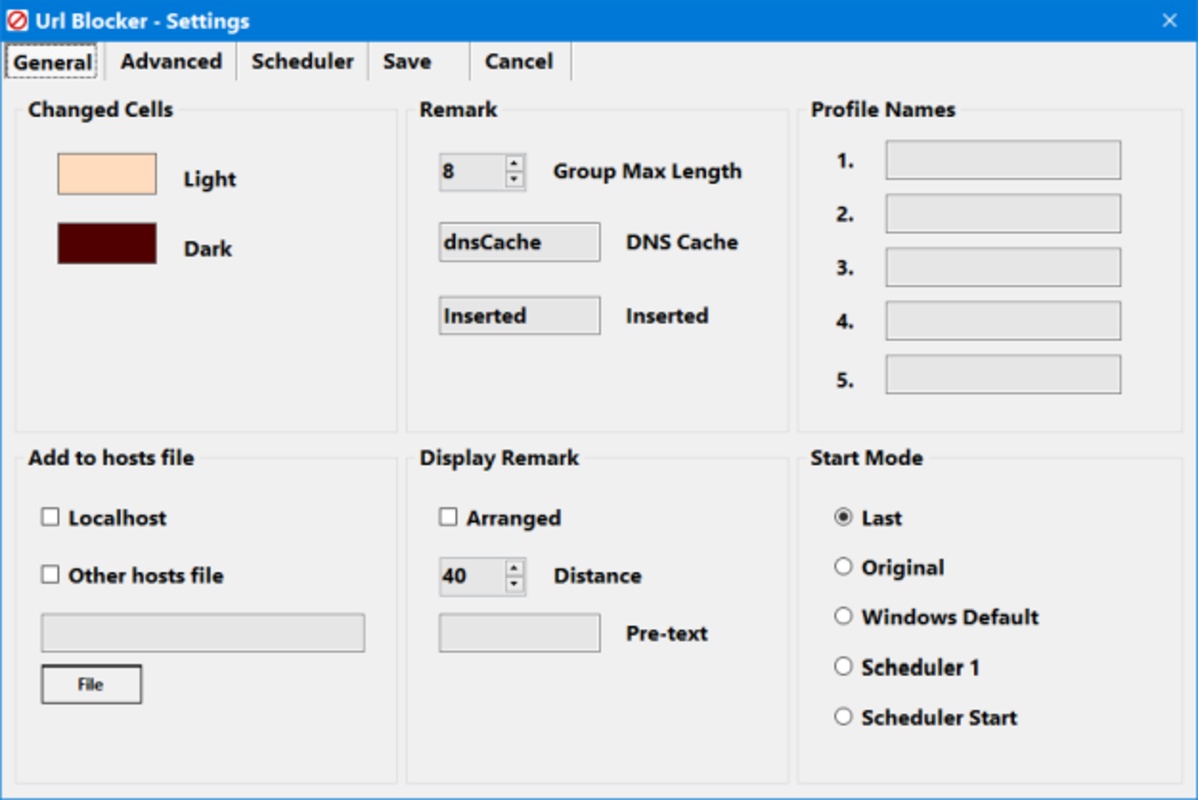Open the Scheduler tab
The image size is (1198, 800).
302,62
